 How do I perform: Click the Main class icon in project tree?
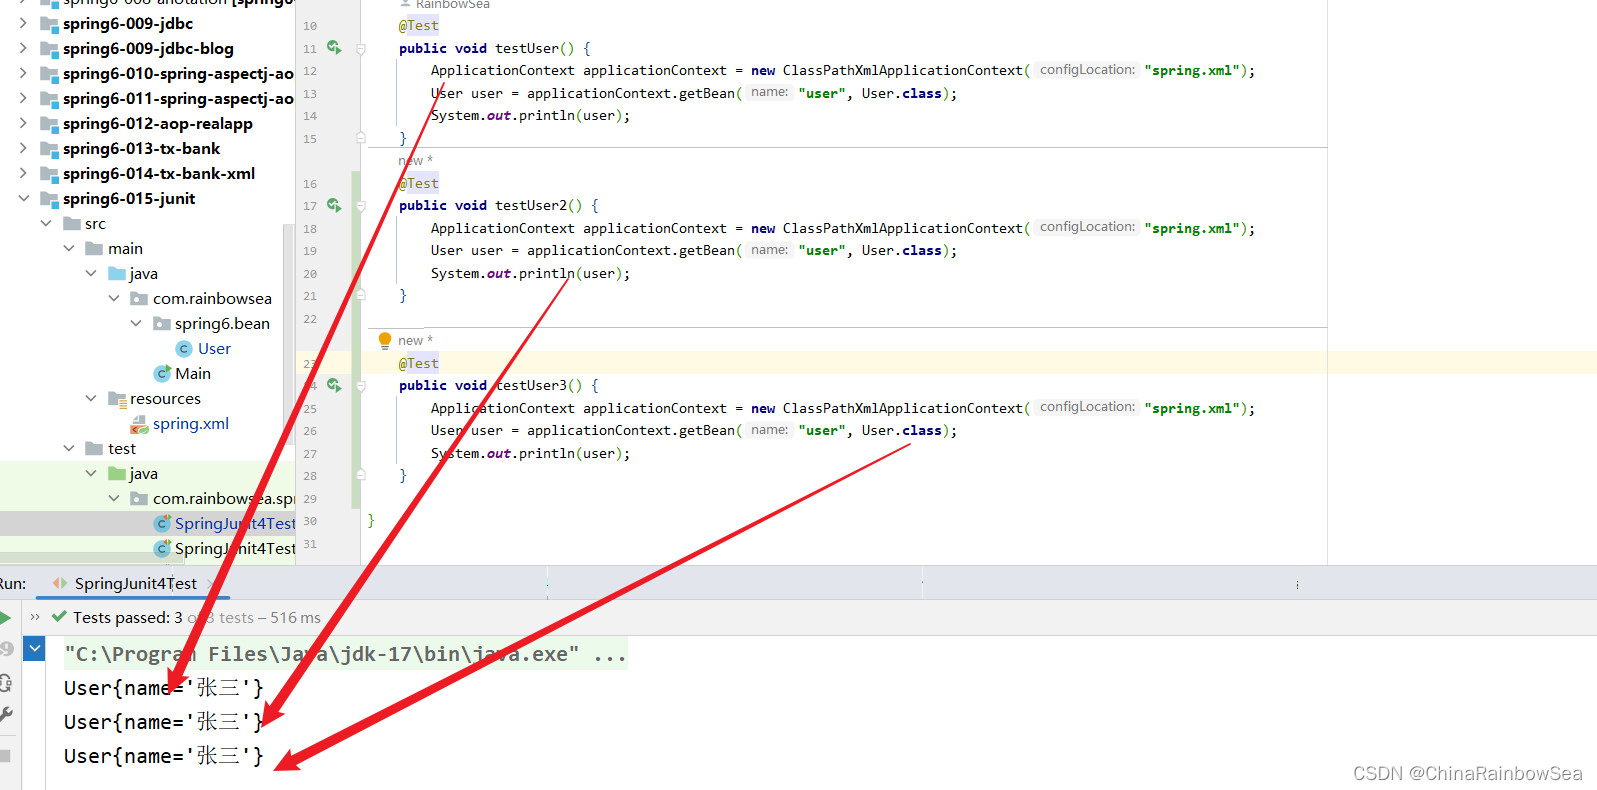[162, 374]
